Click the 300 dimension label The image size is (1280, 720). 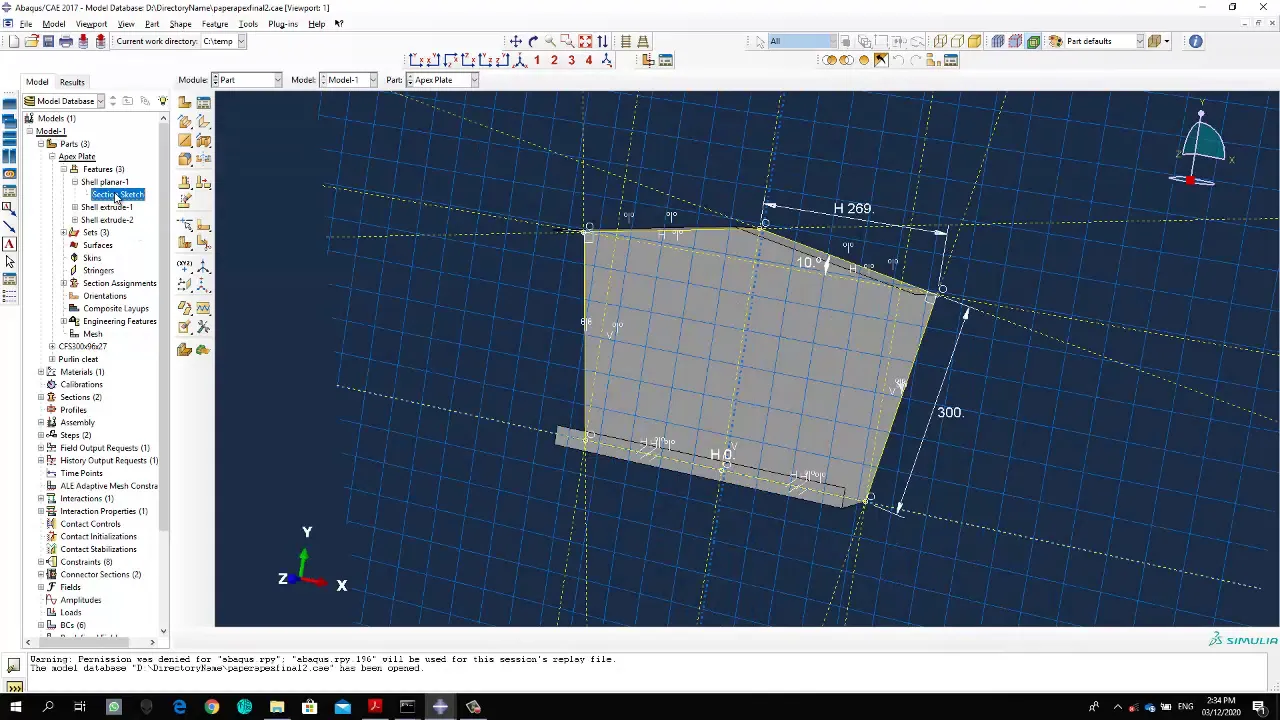[949, 412]
